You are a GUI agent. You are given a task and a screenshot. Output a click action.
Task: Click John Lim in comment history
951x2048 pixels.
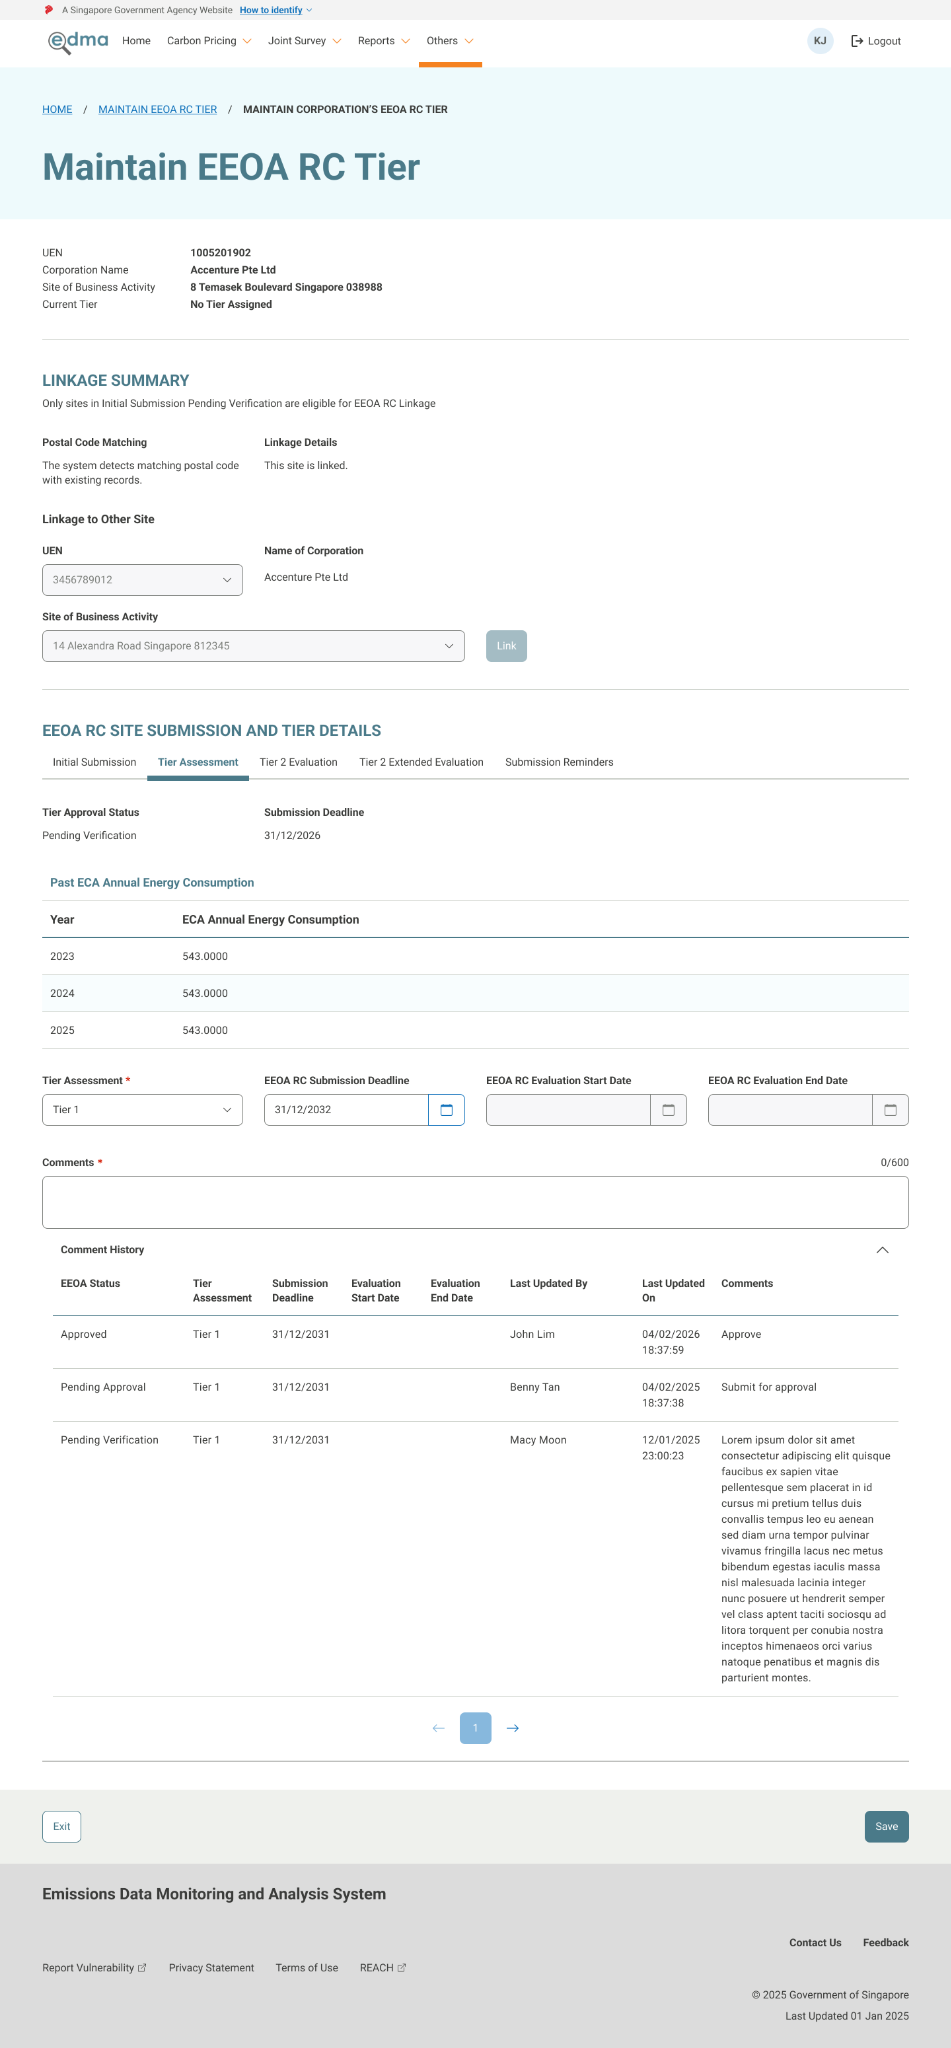[x=532, y=1335]
